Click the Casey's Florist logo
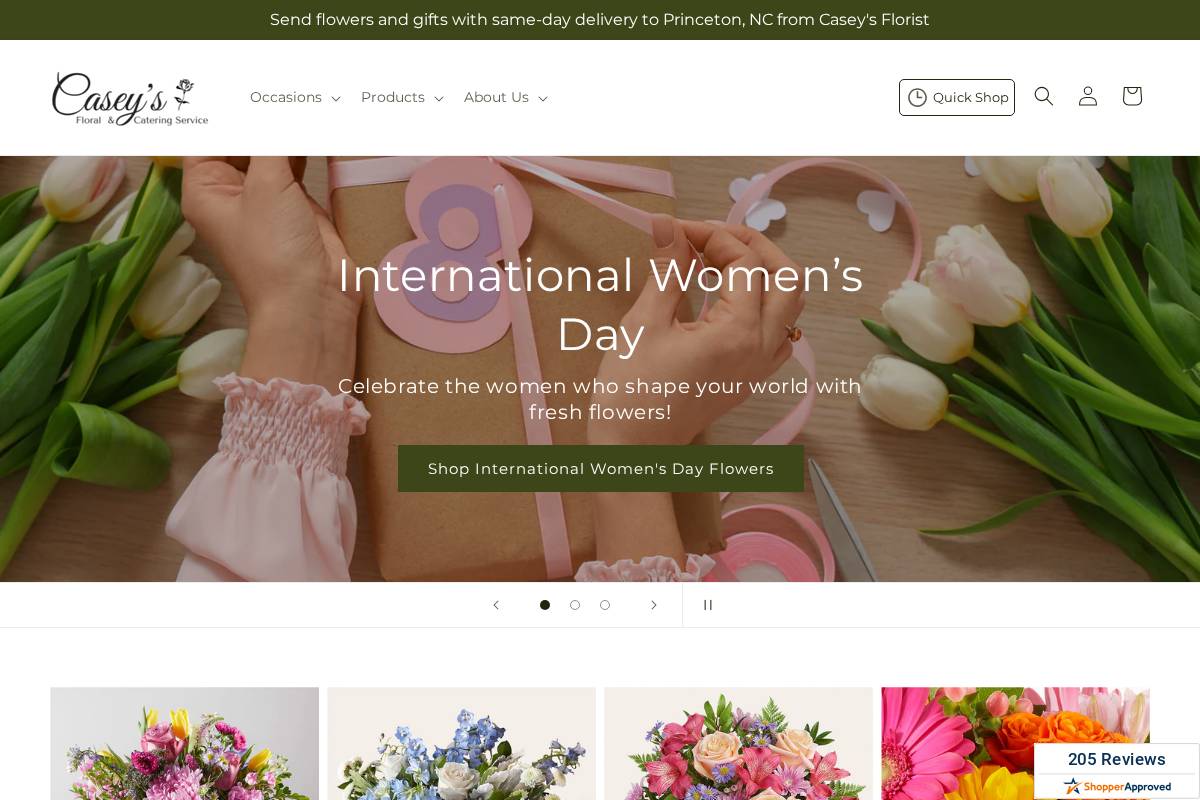This screenshot has width=1200, height=800. tap(130, 98)
